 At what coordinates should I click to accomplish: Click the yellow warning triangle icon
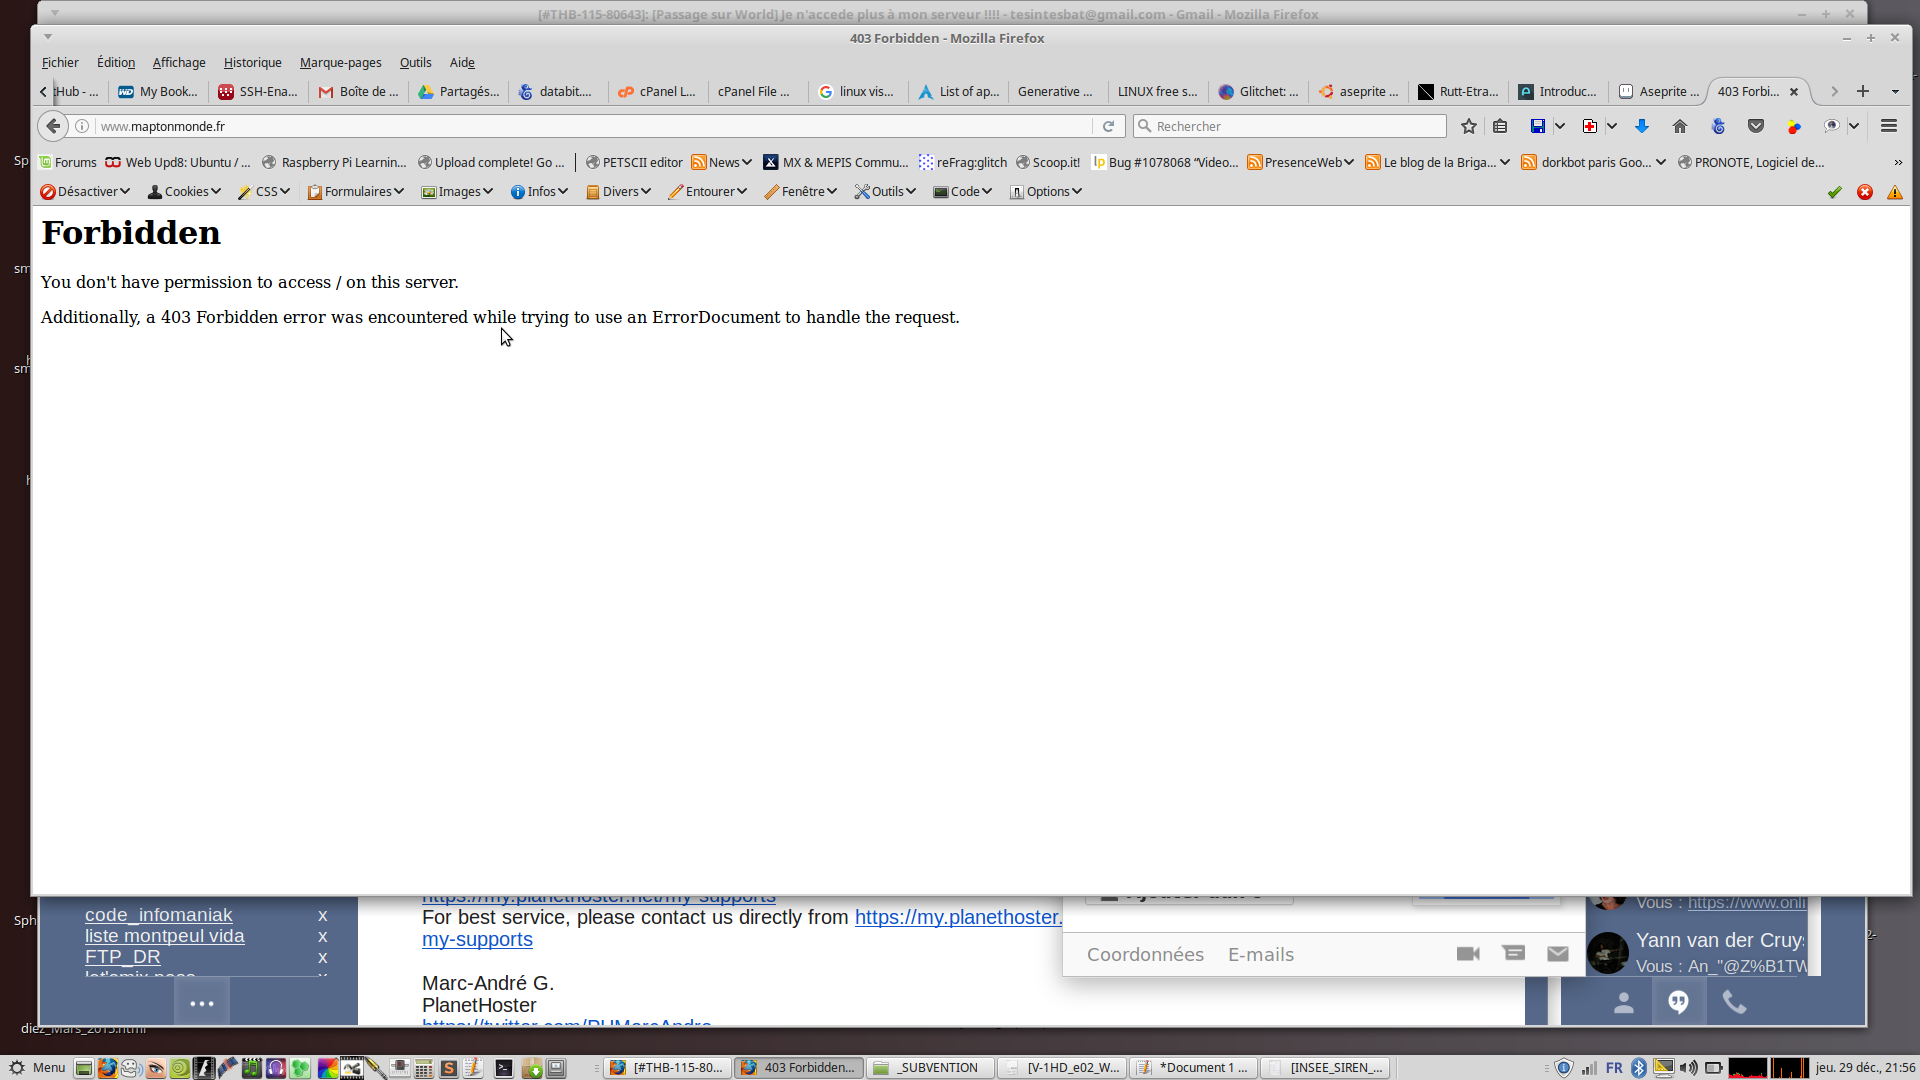(x=1895, y=192)
